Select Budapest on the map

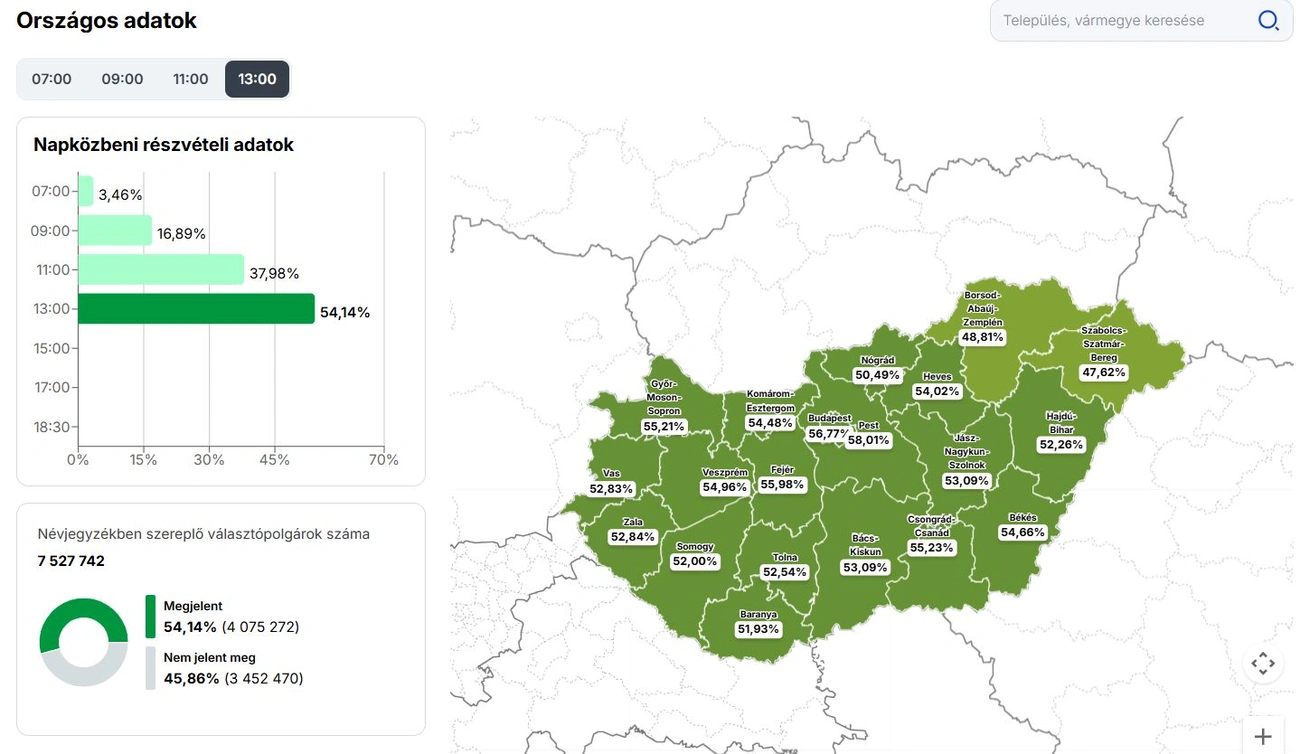[829, 426]
